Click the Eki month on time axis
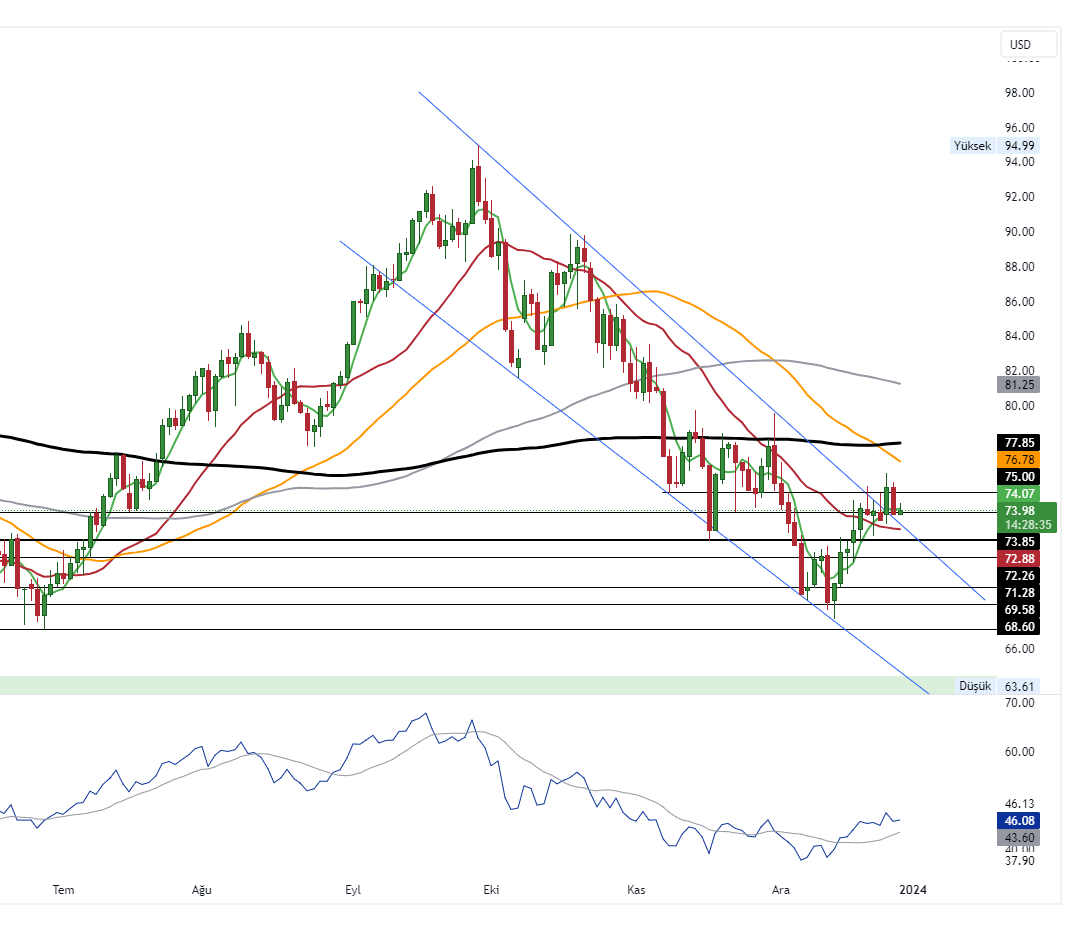The image size is (1071, 939). click(491, 889)
